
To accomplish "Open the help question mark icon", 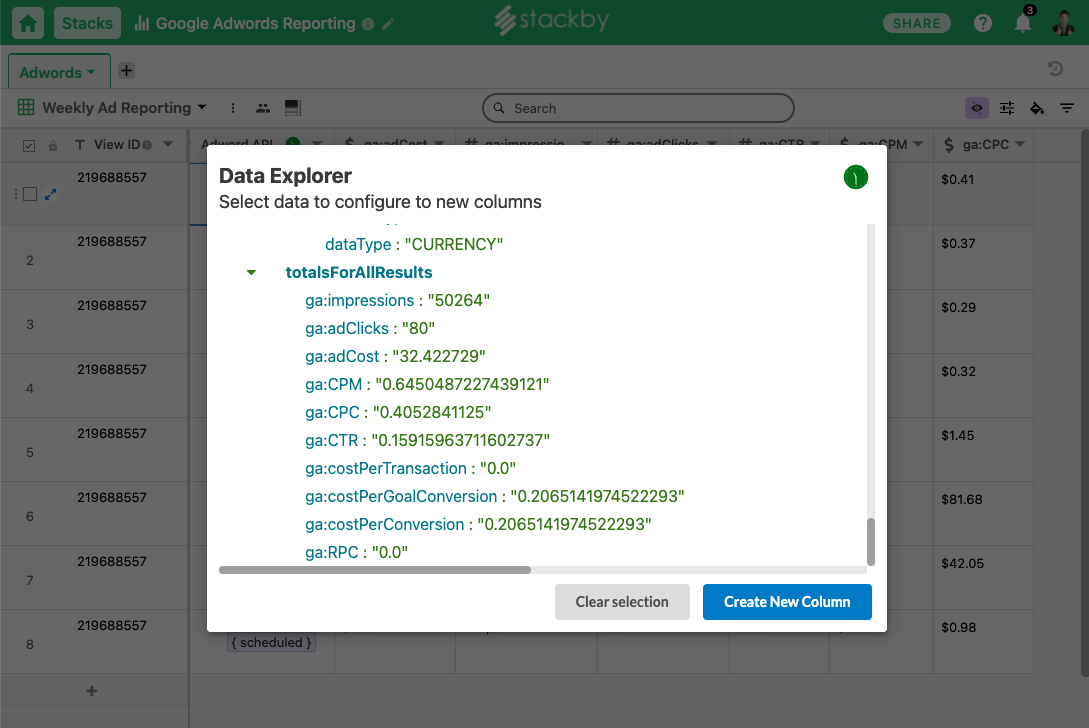I will tap(983, 23).
